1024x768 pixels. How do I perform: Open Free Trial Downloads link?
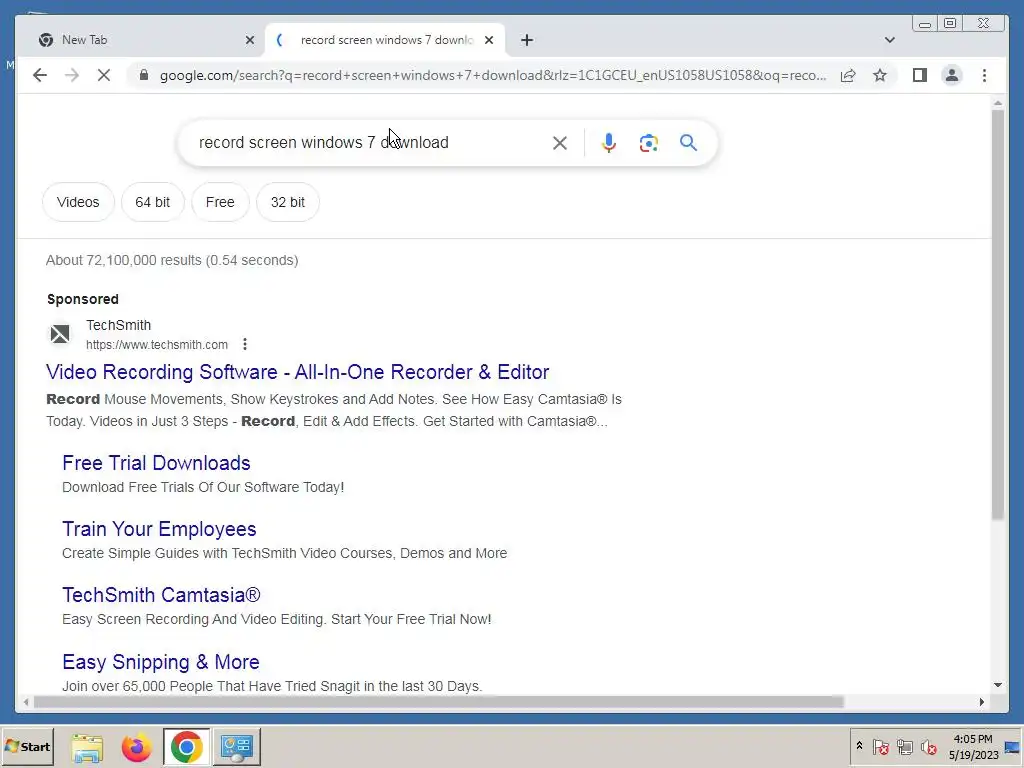click(x=156, y=463)
